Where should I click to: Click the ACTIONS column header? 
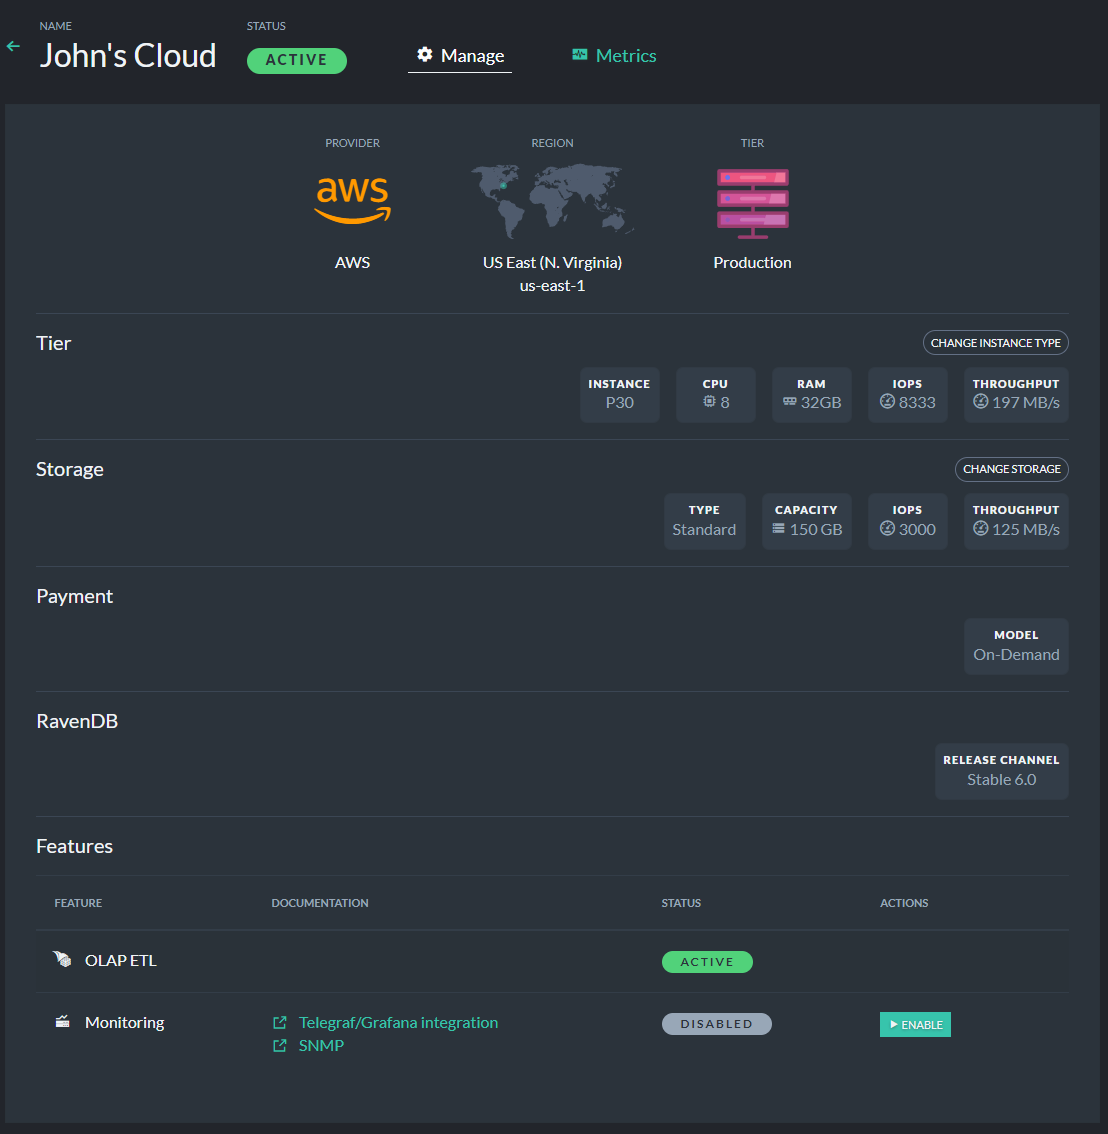pyautogui.click(x=904, y=903)
